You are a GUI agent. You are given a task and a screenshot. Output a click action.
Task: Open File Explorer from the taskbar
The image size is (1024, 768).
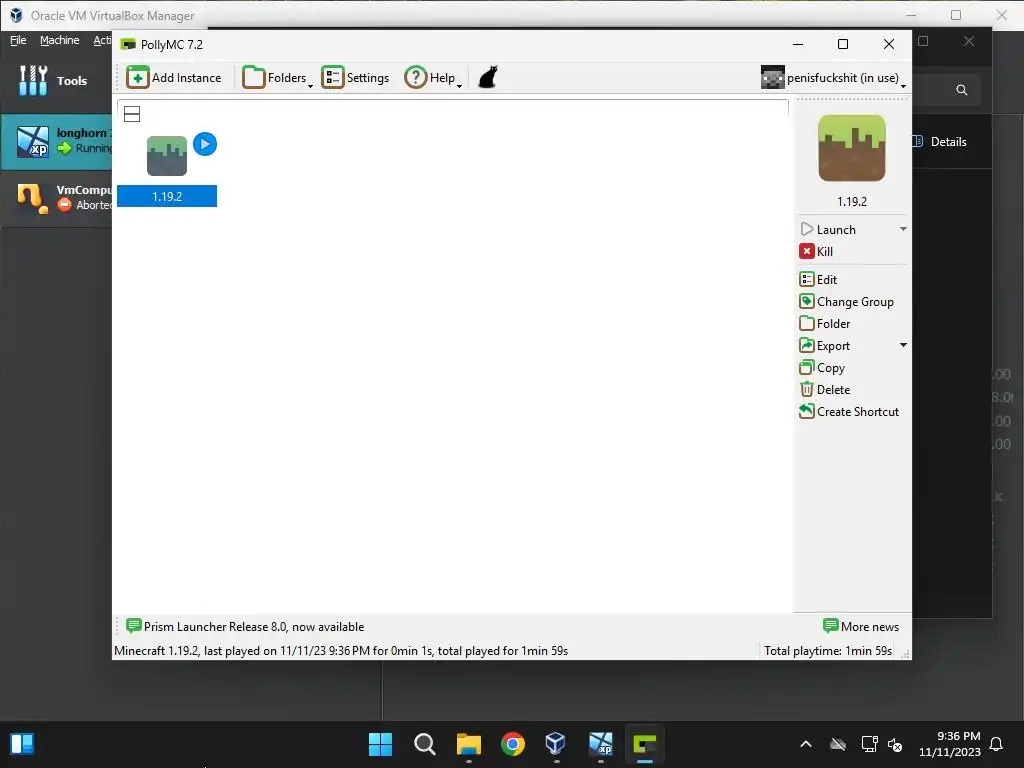468,744
